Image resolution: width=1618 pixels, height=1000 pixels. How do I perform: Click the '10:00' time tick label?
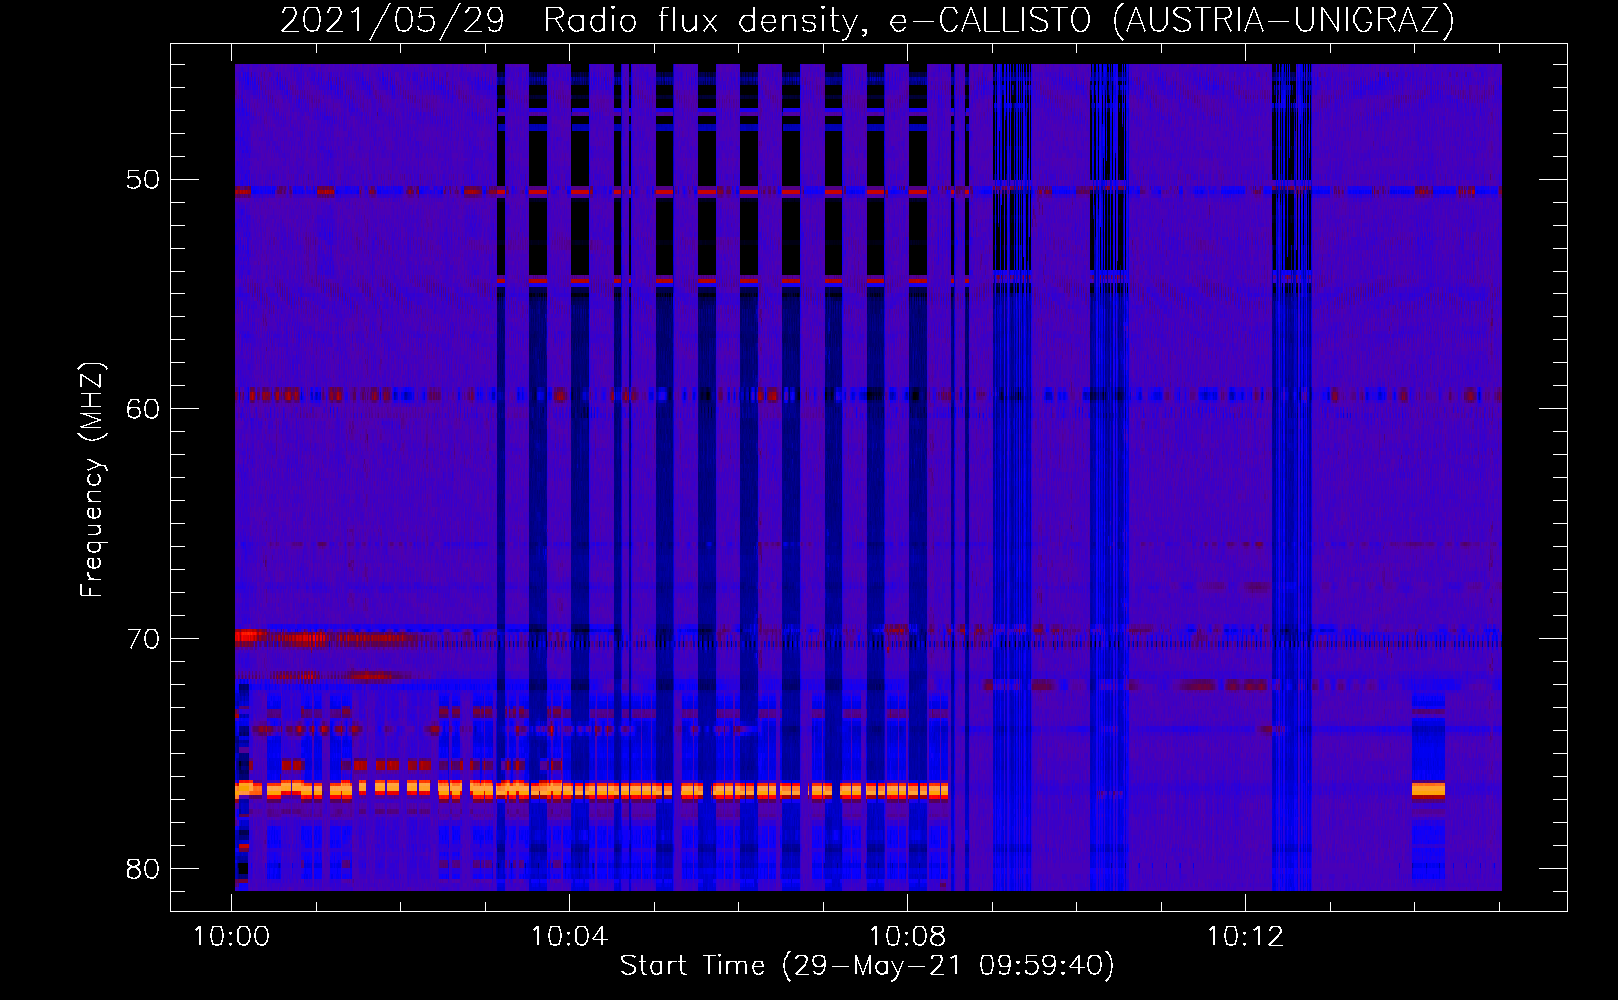tap(231, 937)
